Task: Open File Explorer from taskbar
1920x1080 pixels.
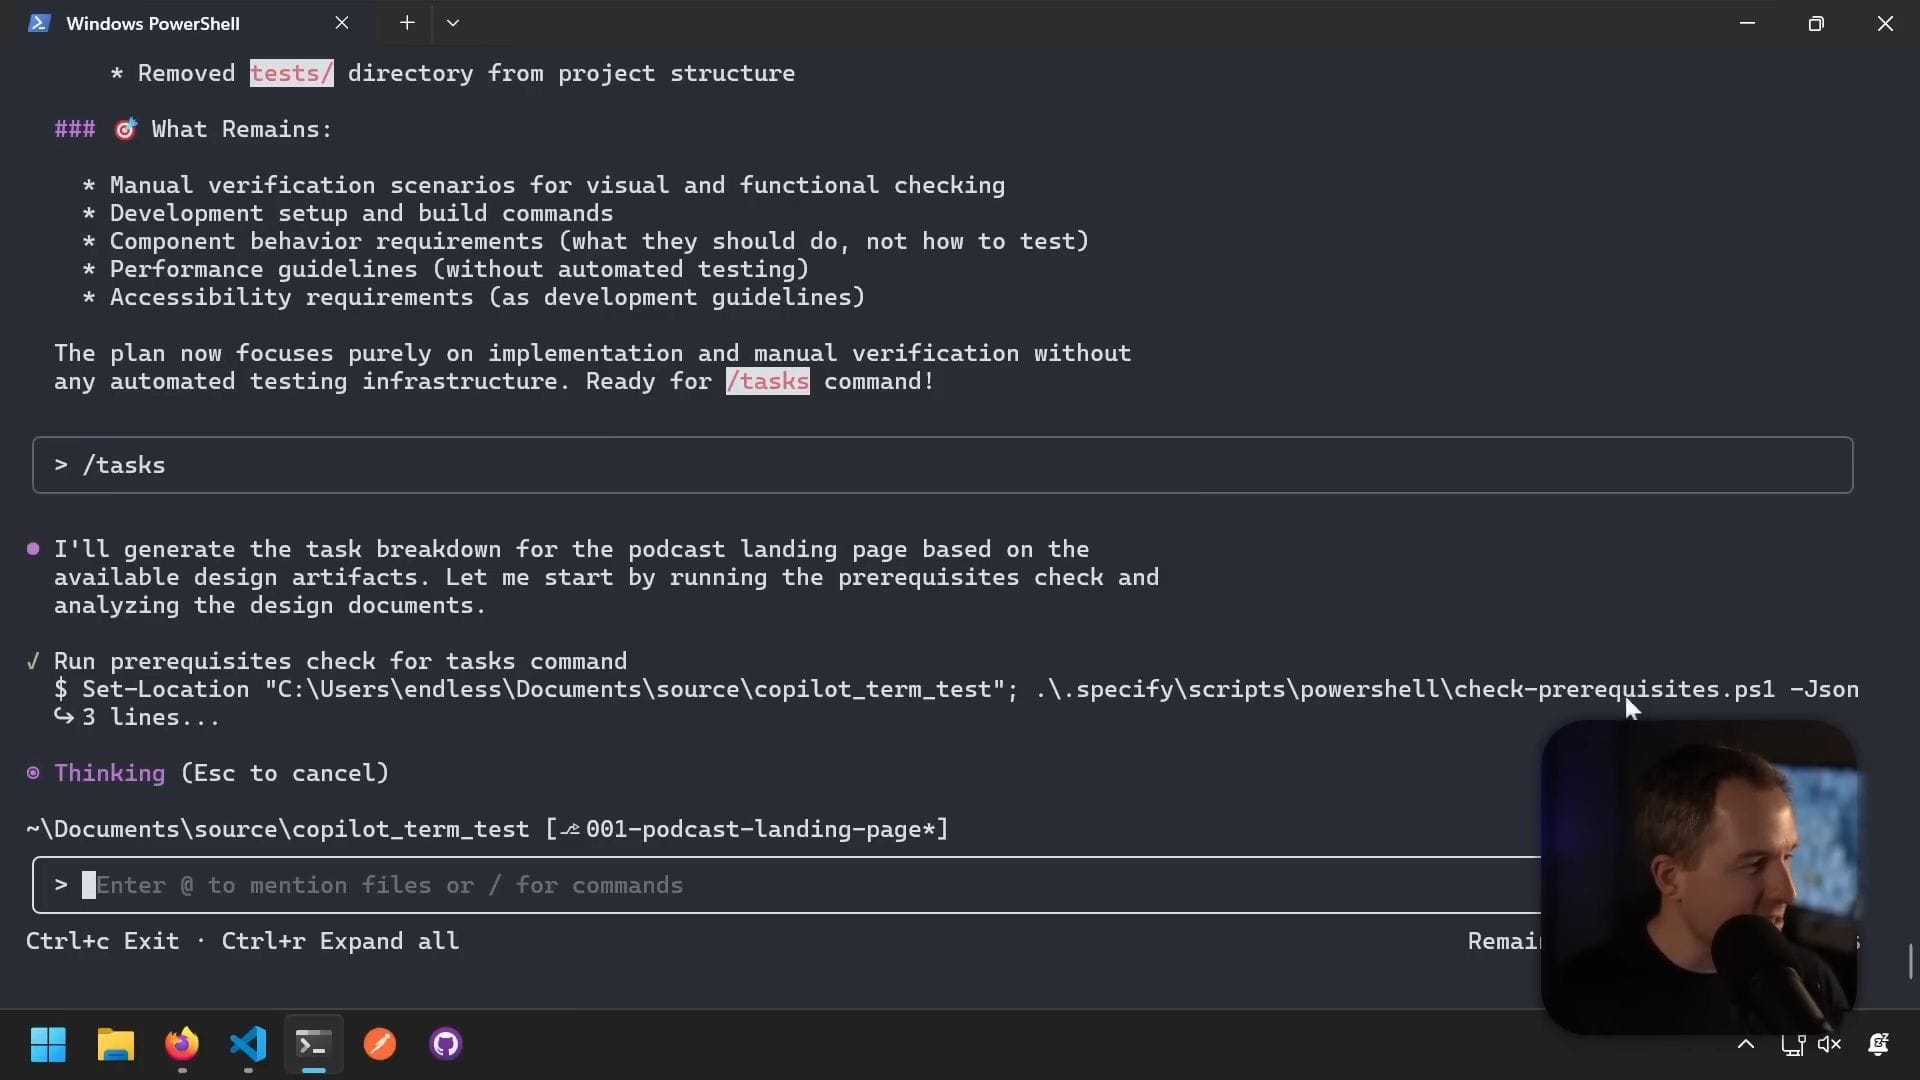Action: [115, 1044]
